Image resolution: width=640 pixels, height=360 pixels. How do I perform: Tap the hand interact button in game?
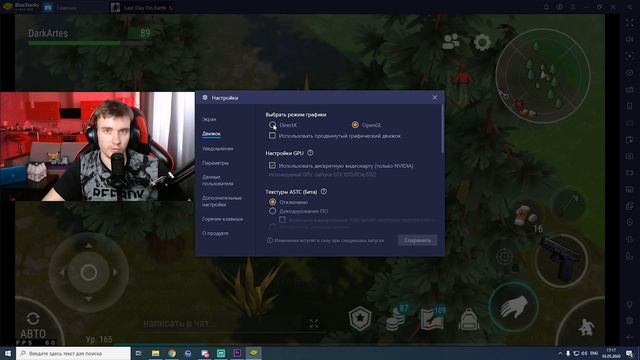513,307
